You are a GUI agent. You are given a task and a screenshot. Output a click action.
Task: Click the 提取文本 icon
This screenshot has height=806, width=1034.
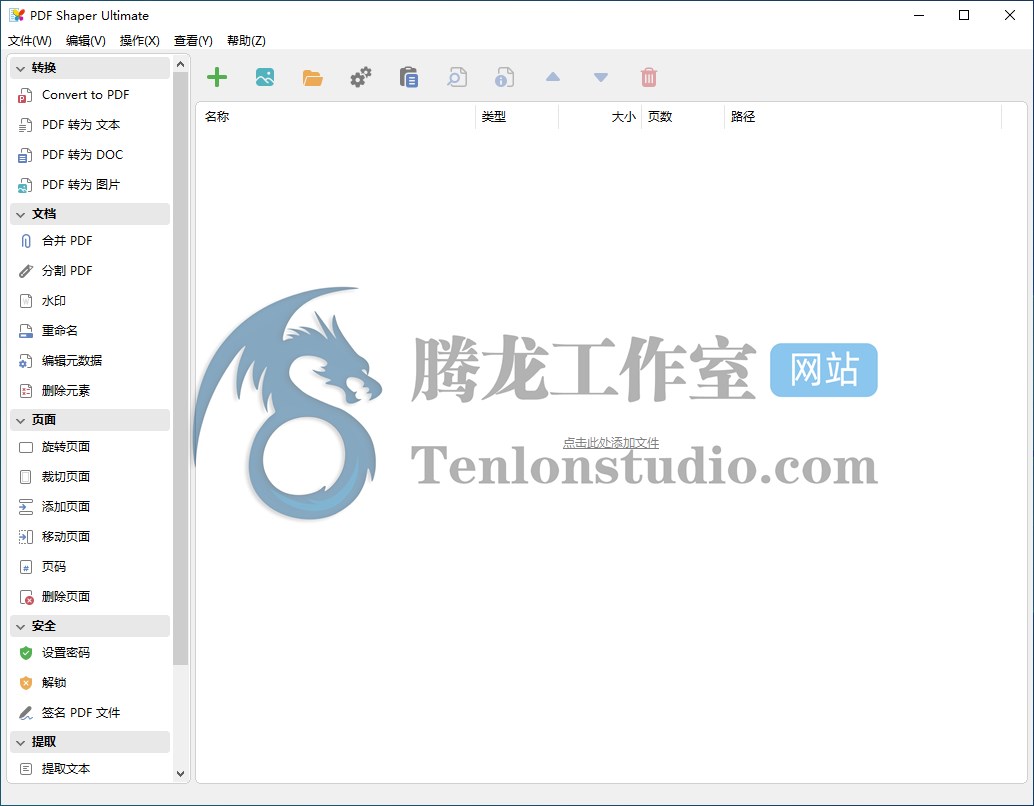tap(26, 769)
